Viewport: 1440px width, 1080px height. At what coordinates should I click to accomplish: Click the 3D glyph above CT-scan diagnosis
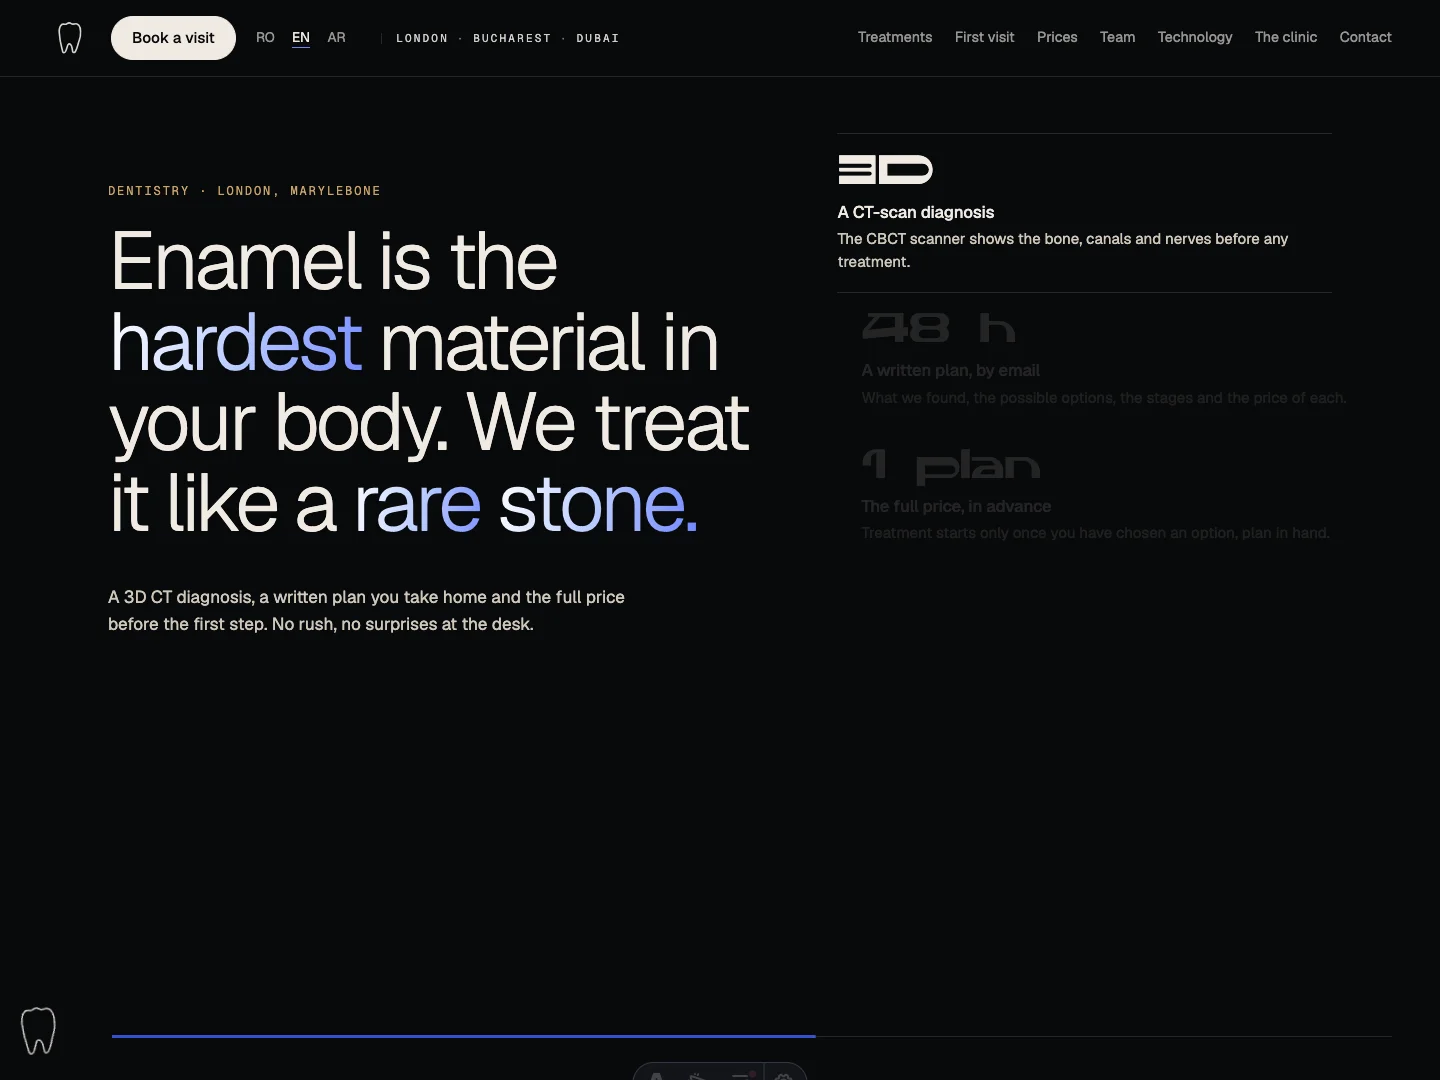[x=885, y=170]
